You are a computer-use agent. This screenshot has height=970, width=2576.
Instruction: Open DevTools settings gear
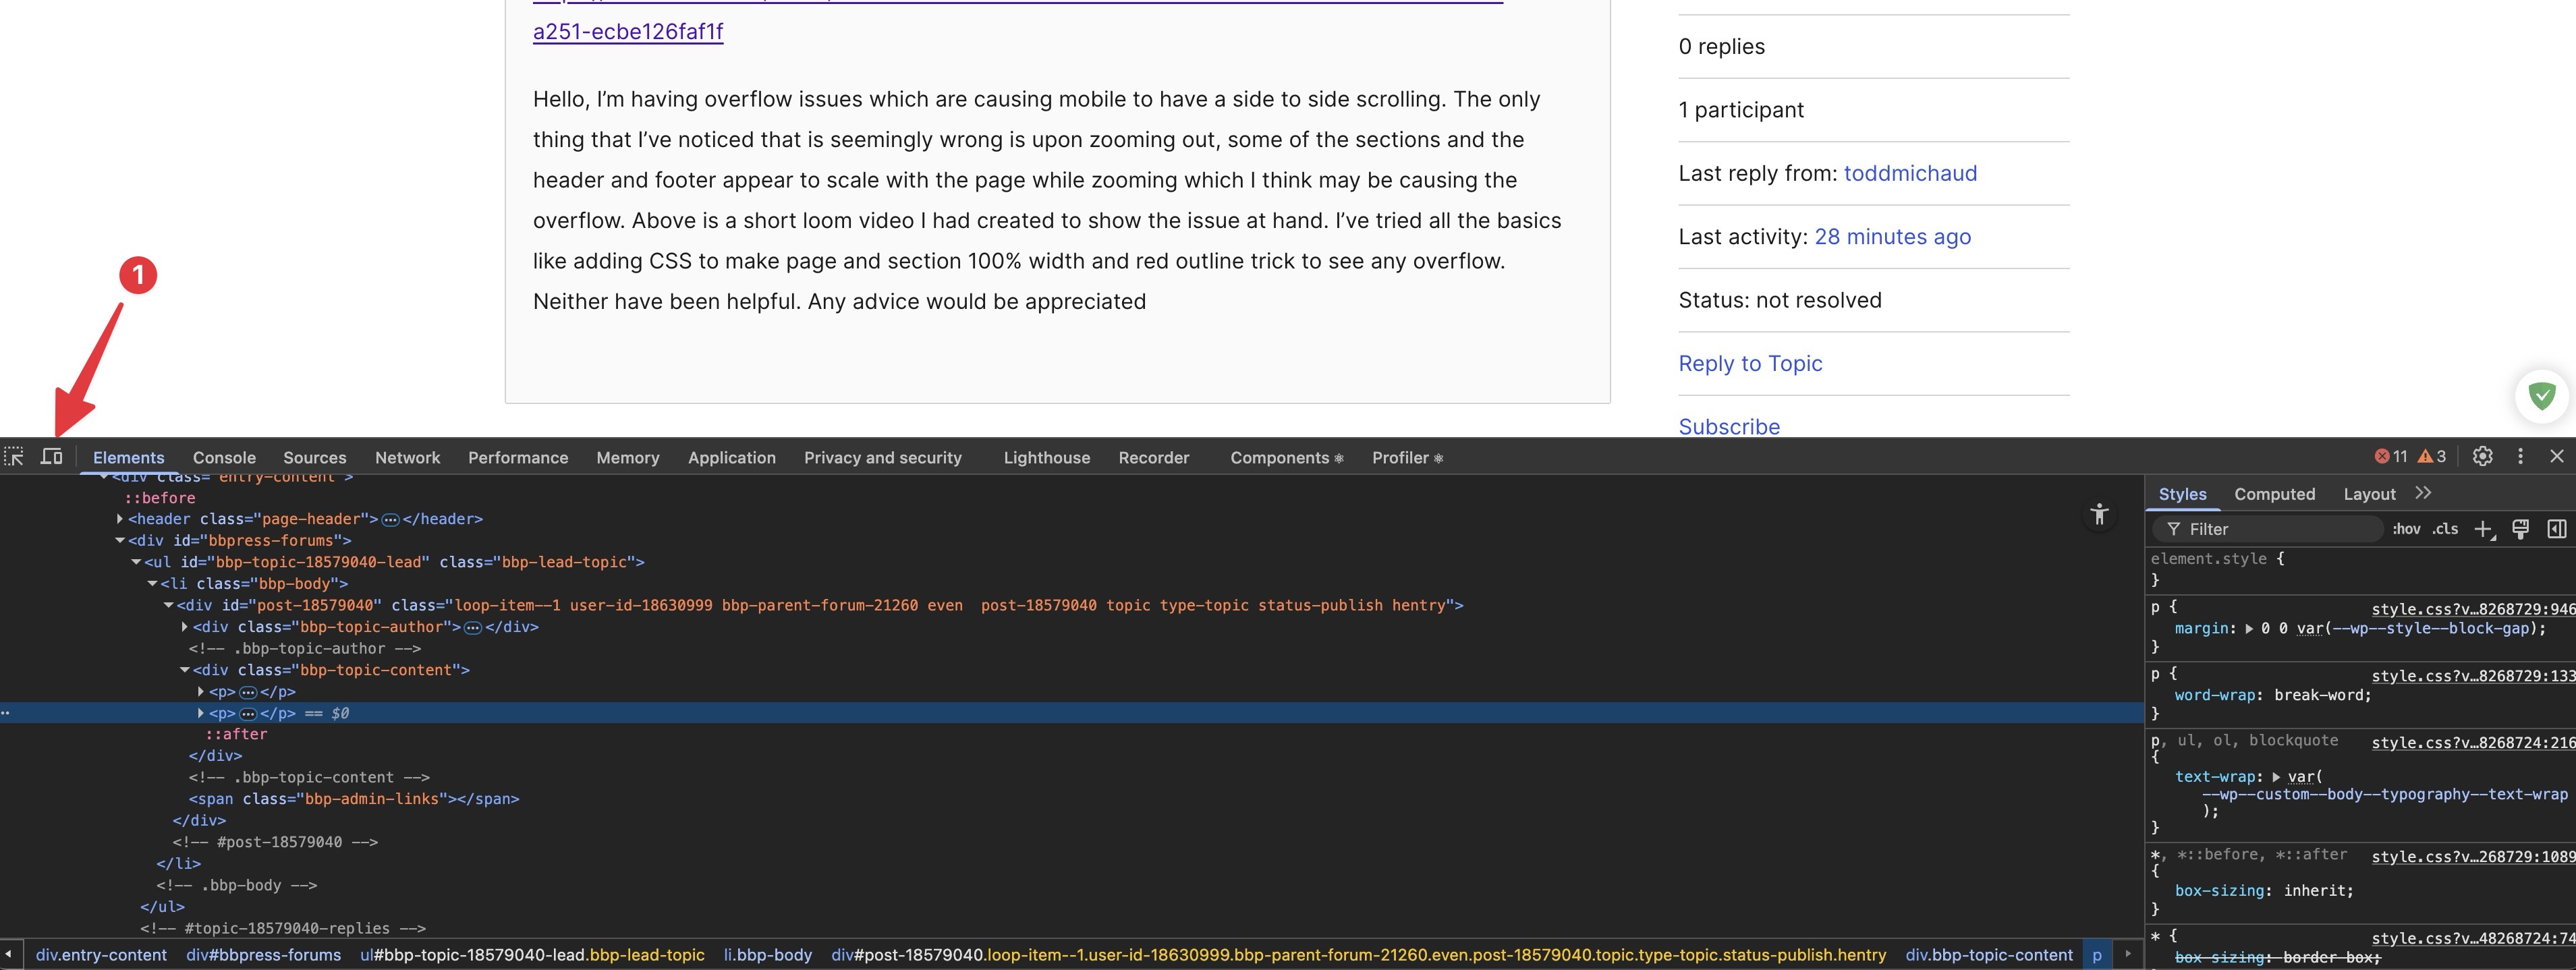(2482, 457)
